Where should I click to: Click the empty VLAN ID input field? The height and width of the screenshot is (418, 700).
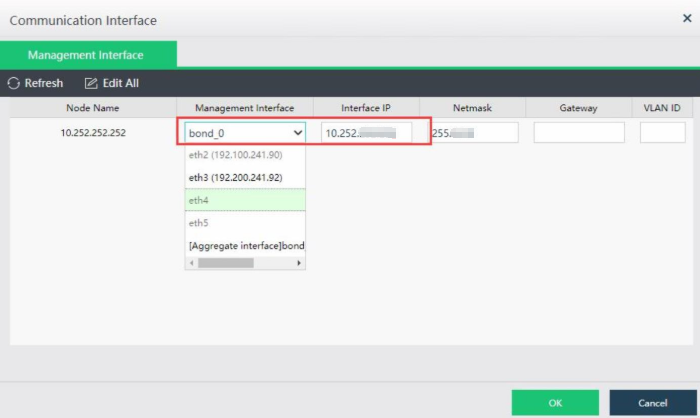pyautogui.click(x=662, y=133)
